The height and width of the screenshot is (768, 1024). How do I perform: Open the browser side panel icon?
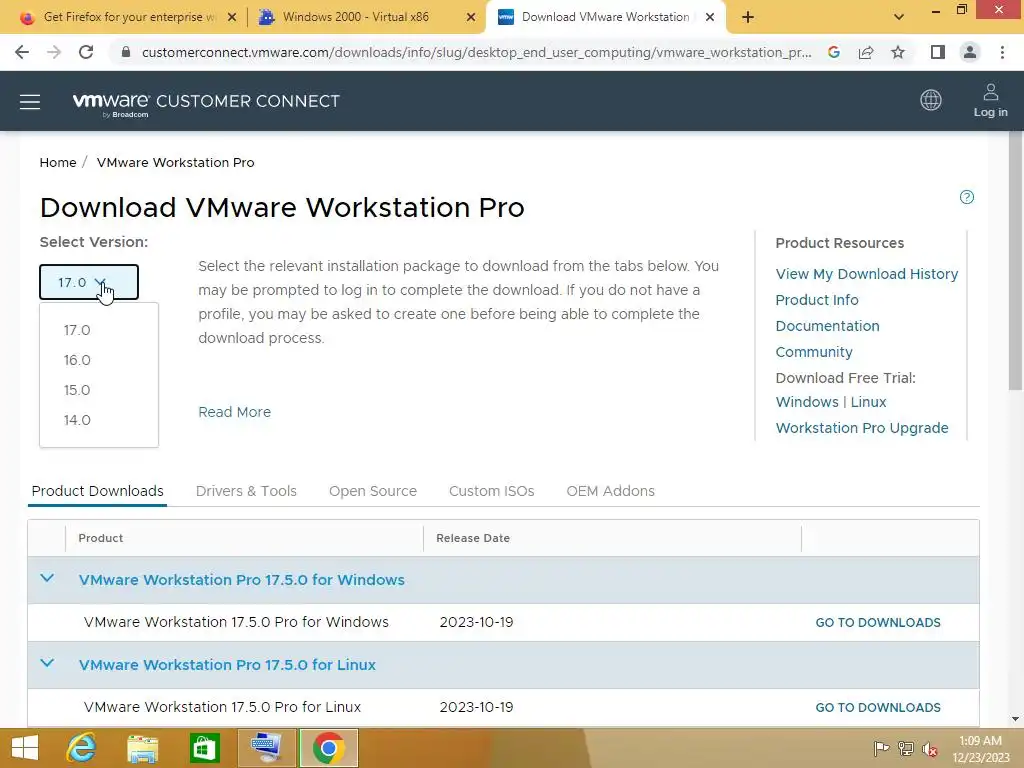click(938, 52)
